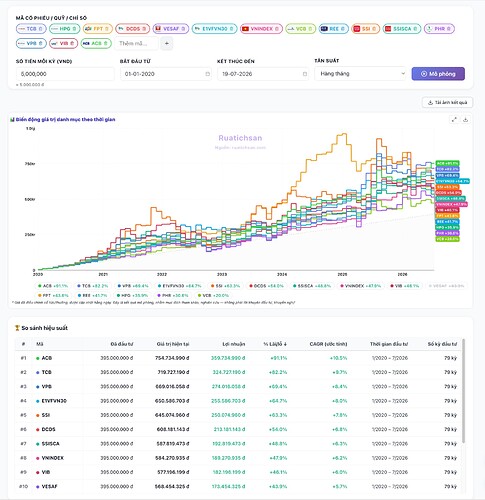The image size is (485, 500).
Task: Delete the VIB chip trash icon
Action: click(x=72, y=43)
